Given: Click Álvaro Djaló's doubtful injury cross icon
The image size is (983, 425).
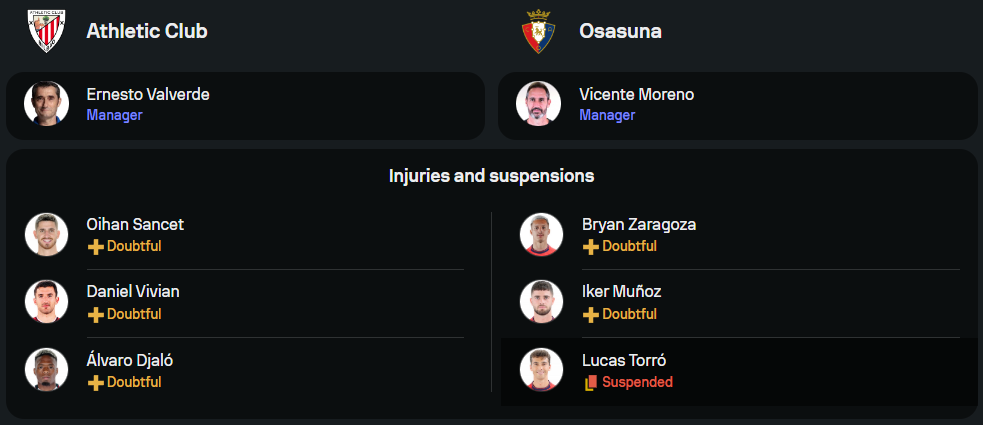Looking at the screenshot, I should pos(96,382).
